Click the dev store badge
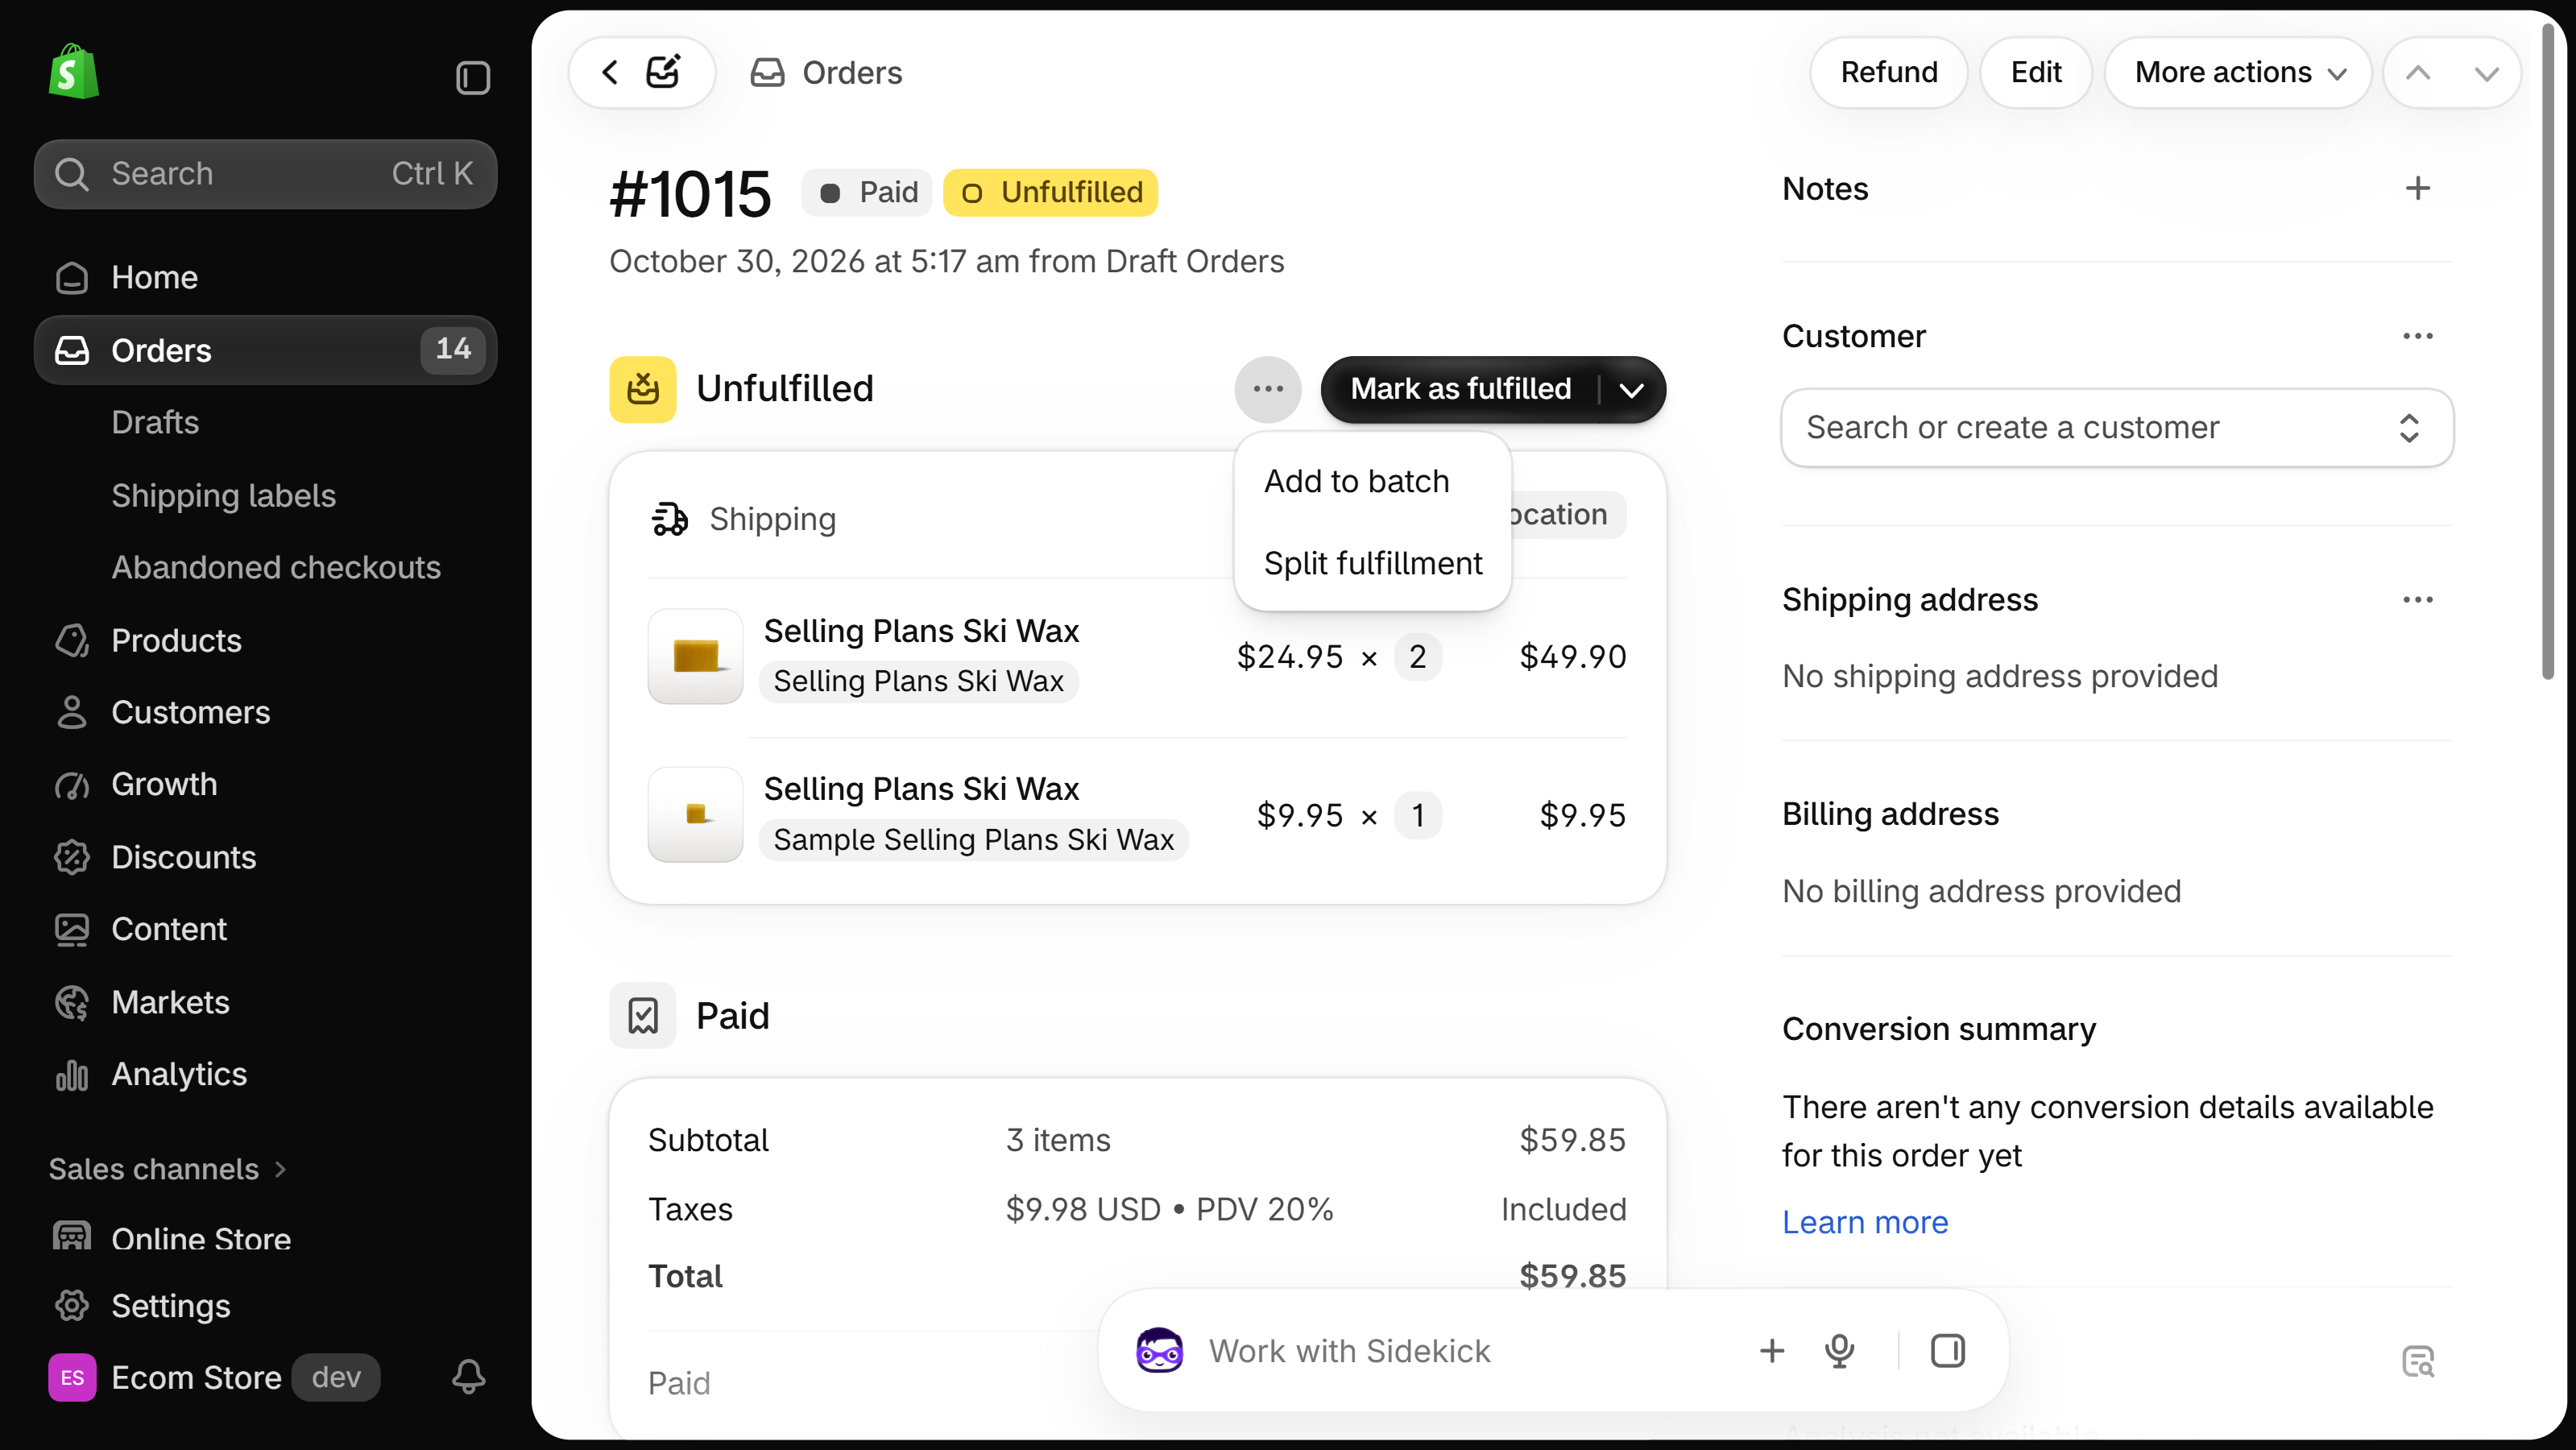Viewport: 2576px width, 1450px height. [336, 1378]
